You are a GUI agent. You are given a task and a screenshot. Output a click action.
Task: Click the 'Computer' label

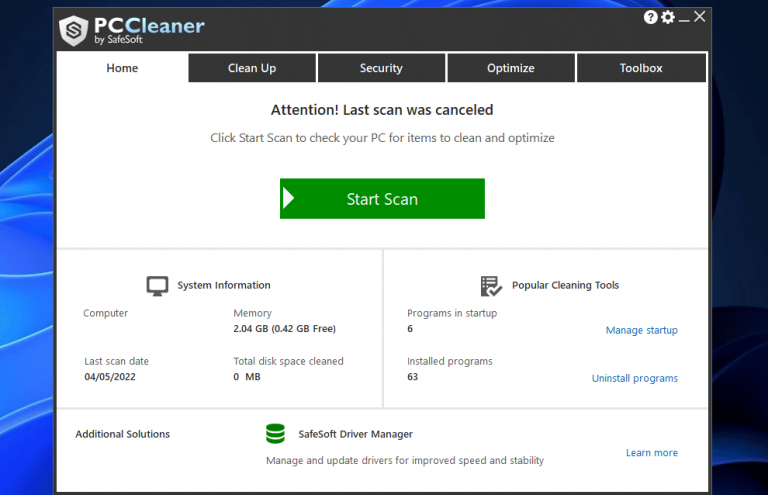coord(105,313)
